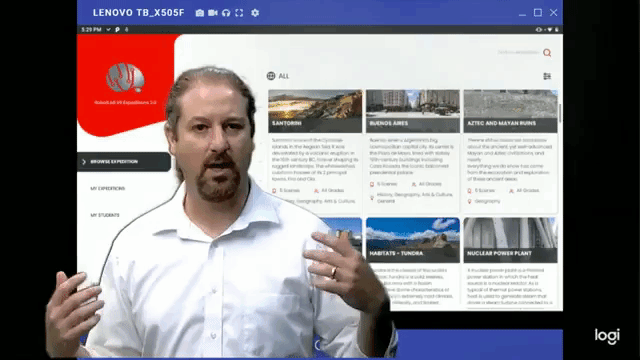640x360 pixels.
Task: Open the Habitats - Tundra thumbnail
Action: pyautogui.click(x=413, y=240)
